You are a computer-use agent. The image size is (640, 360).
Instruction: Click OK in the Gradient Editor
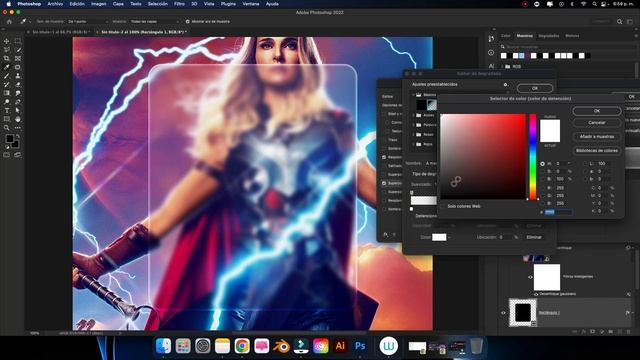pyautogui.click(x=535, y=88)
